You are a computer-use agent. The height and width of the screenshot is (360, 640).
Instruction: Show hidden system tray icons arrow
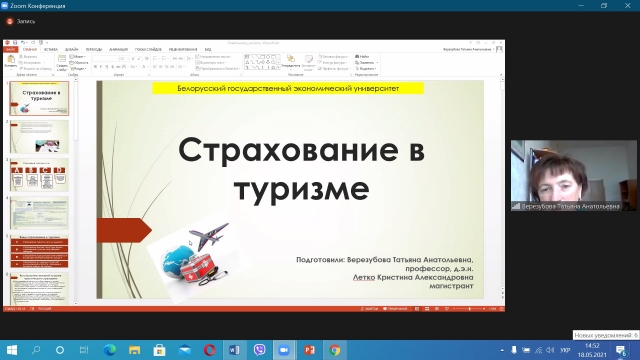click(502, 350)
